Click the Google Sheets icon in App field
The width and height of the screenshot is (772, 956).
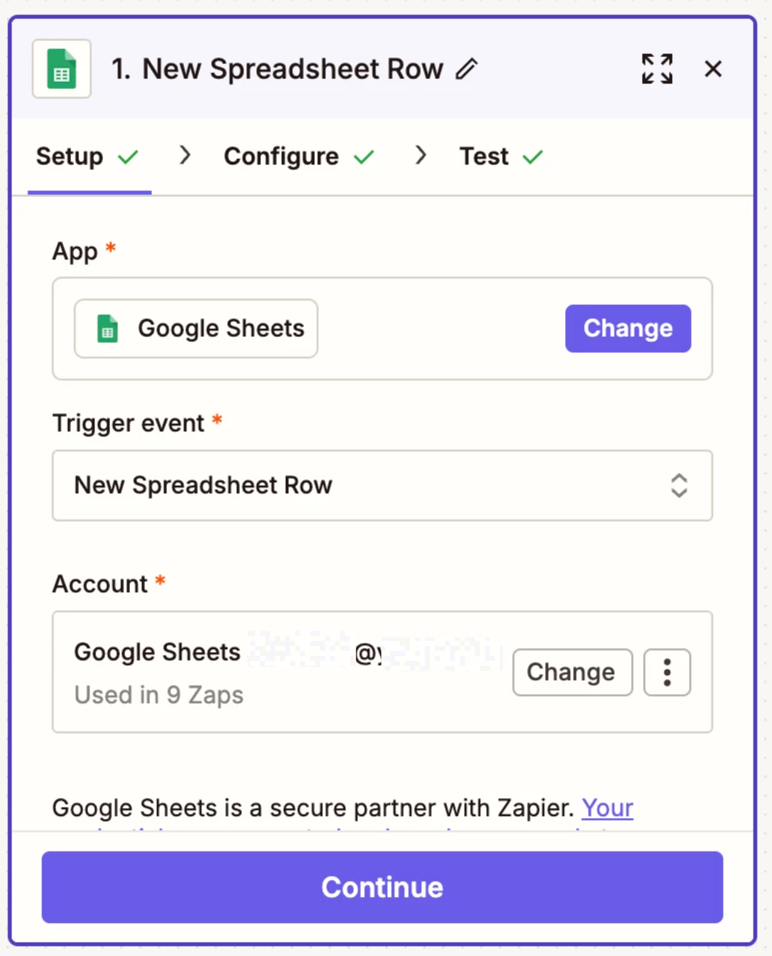(x=107, y=329)
